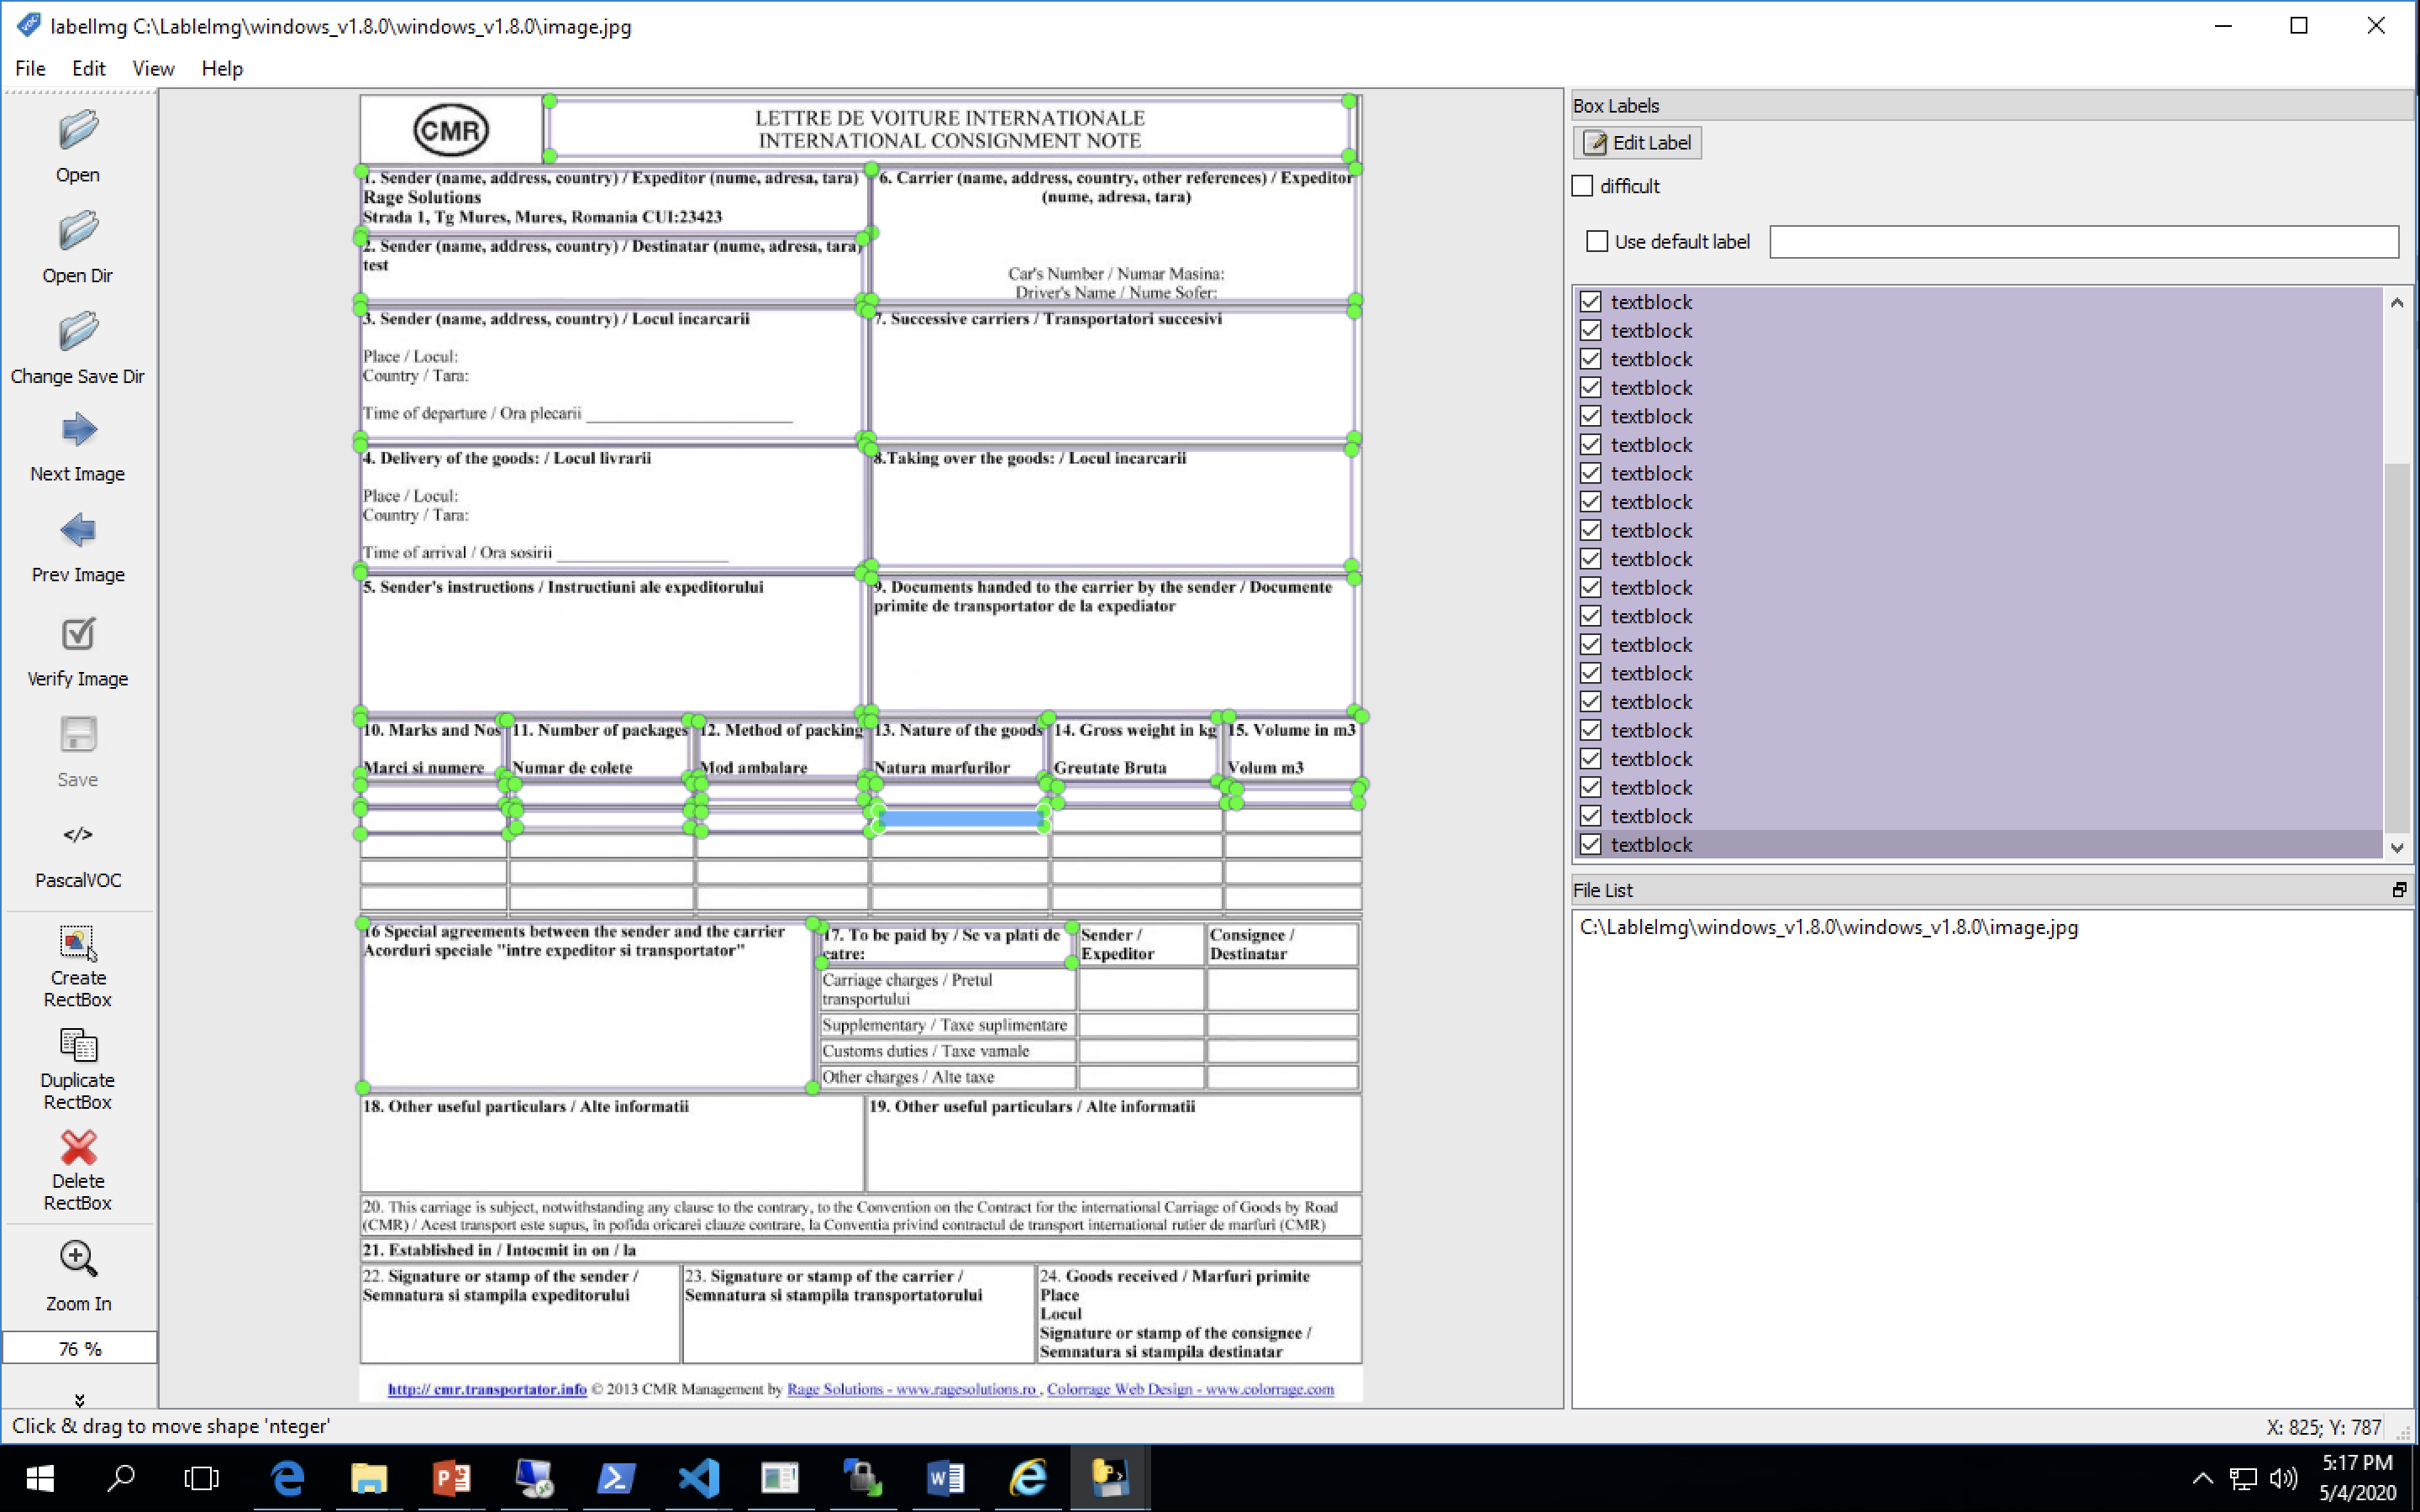Open the File menu
The height and width of the screenshot is (1512, 2420).
28,68
